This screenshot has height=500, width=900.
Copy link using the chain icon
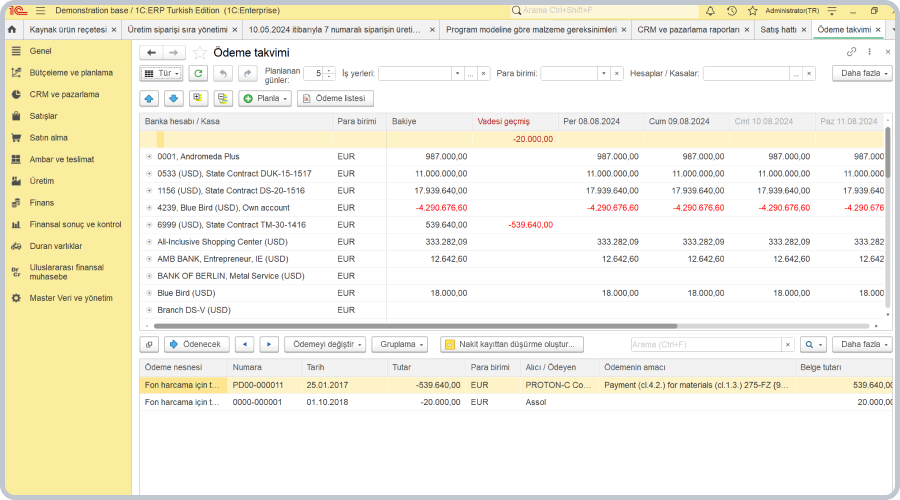click(851, 52)
